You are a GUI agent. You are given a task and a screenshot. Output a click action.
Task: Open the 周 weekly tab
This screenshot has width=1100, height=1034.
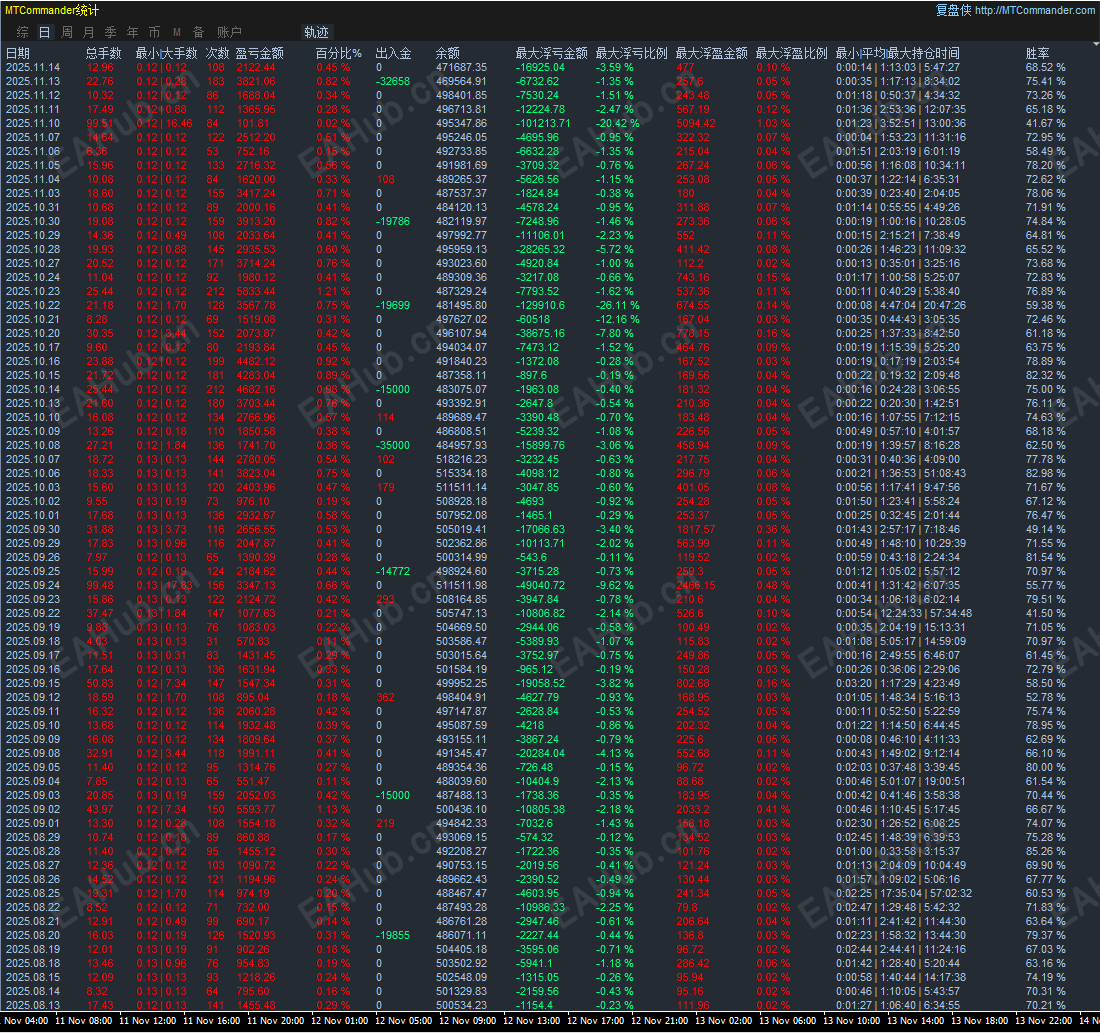(67, 32)
